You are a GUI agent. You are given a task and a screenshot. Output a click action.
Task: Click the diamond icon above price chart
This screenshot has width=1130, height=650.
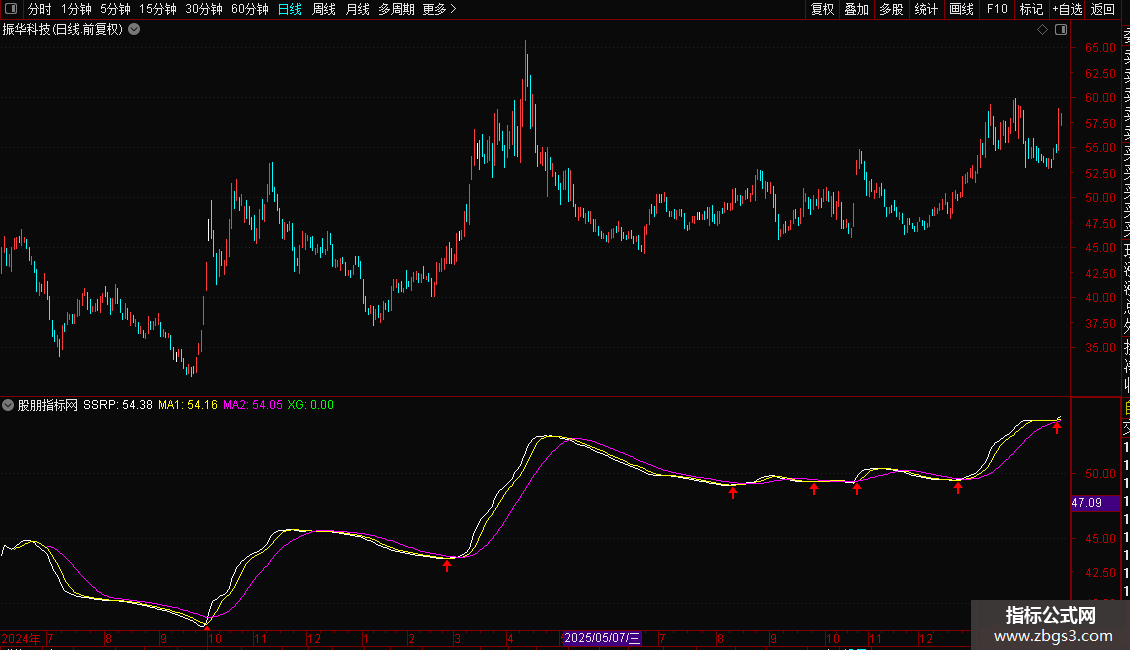pyautogui.click(x=1042, y=30)
